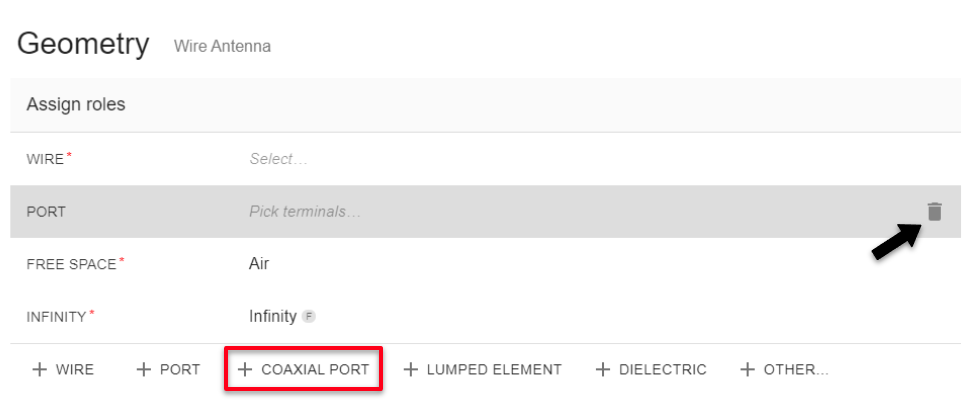Select the WIRE row label
Screen dimensions: 968x415
[45, 159]
